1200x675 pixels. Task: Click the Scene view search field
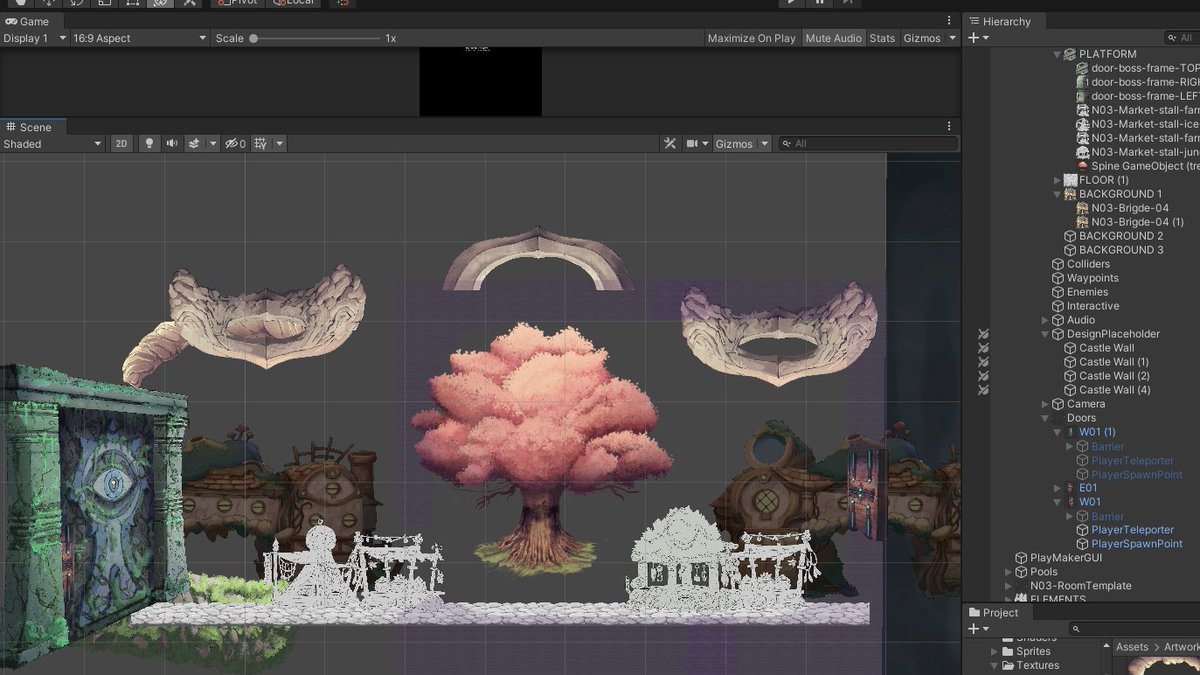(x=868, y=144)
